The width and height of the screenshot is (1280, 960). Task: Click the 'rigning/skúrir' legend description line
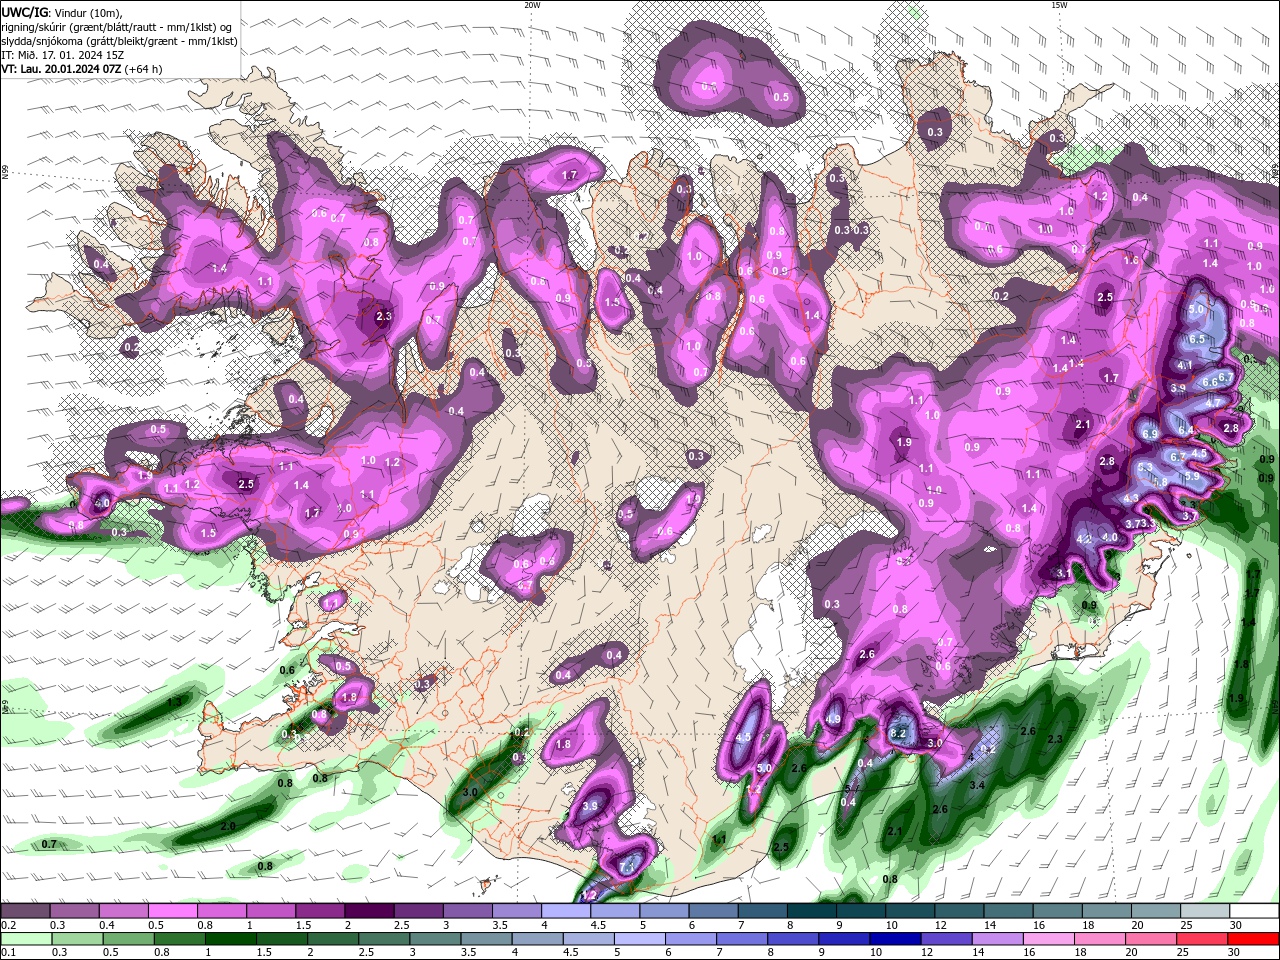tap(118, 27)
